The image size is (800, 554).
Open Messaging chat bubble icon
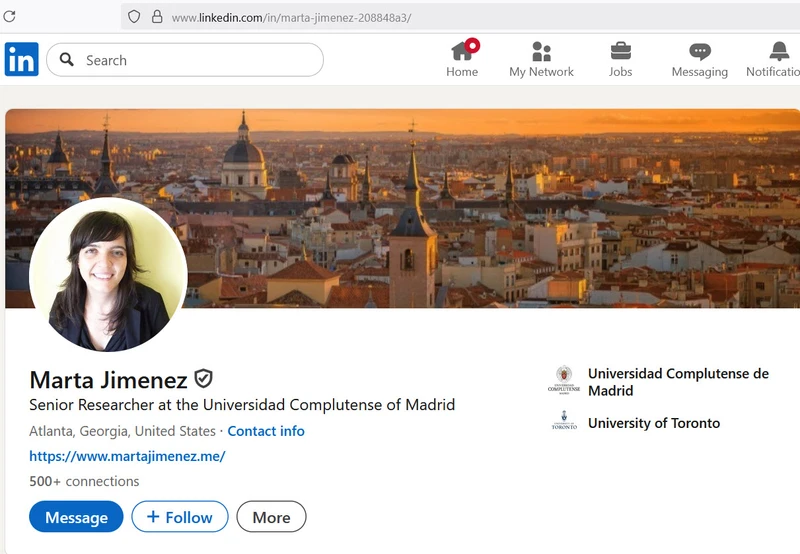point(699,51)
